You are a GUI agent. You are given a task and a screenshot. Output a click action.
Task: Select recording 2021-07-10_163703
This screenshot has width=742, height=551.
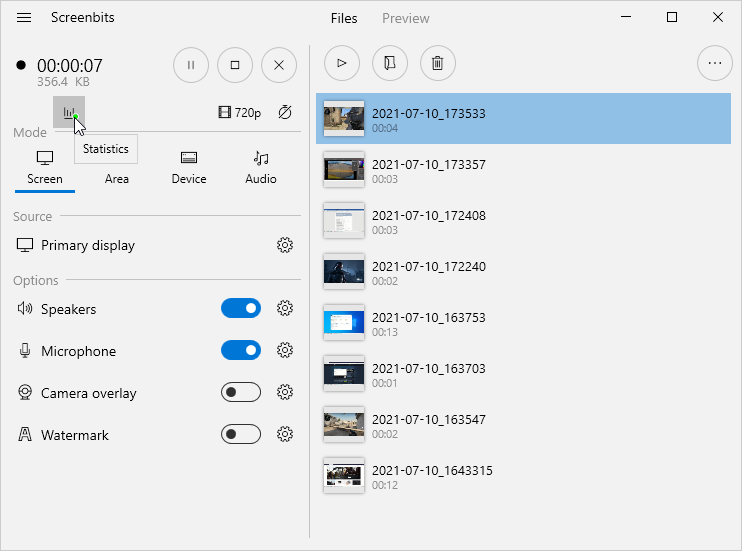(x=523, y=374)
